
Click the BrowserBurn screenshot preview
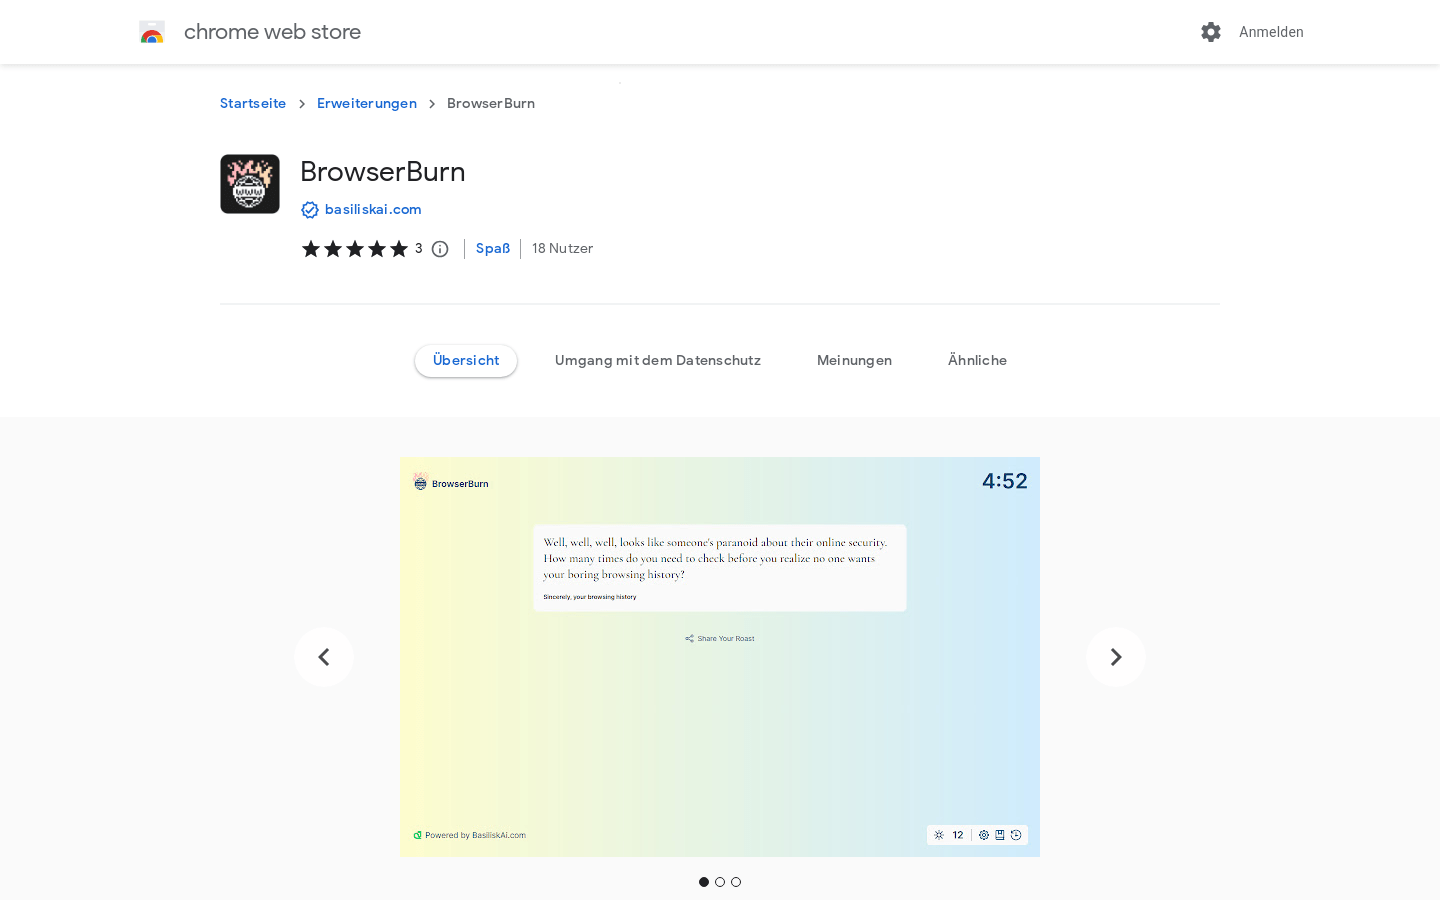pyautogui.click(x=720, y=657)
